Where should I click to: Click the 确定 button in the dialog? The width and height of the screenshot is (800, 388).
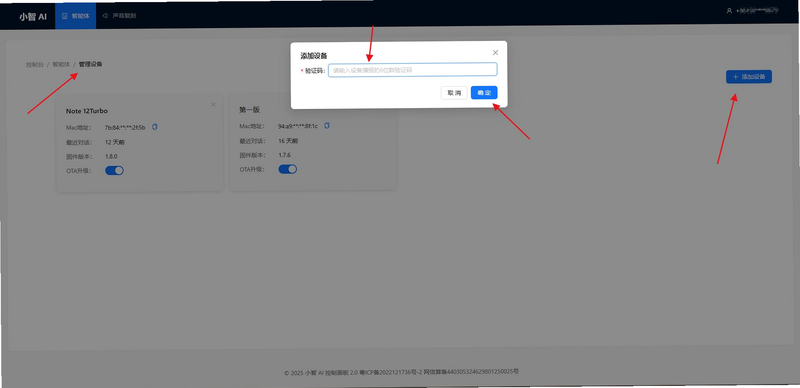tap(484, 92)
